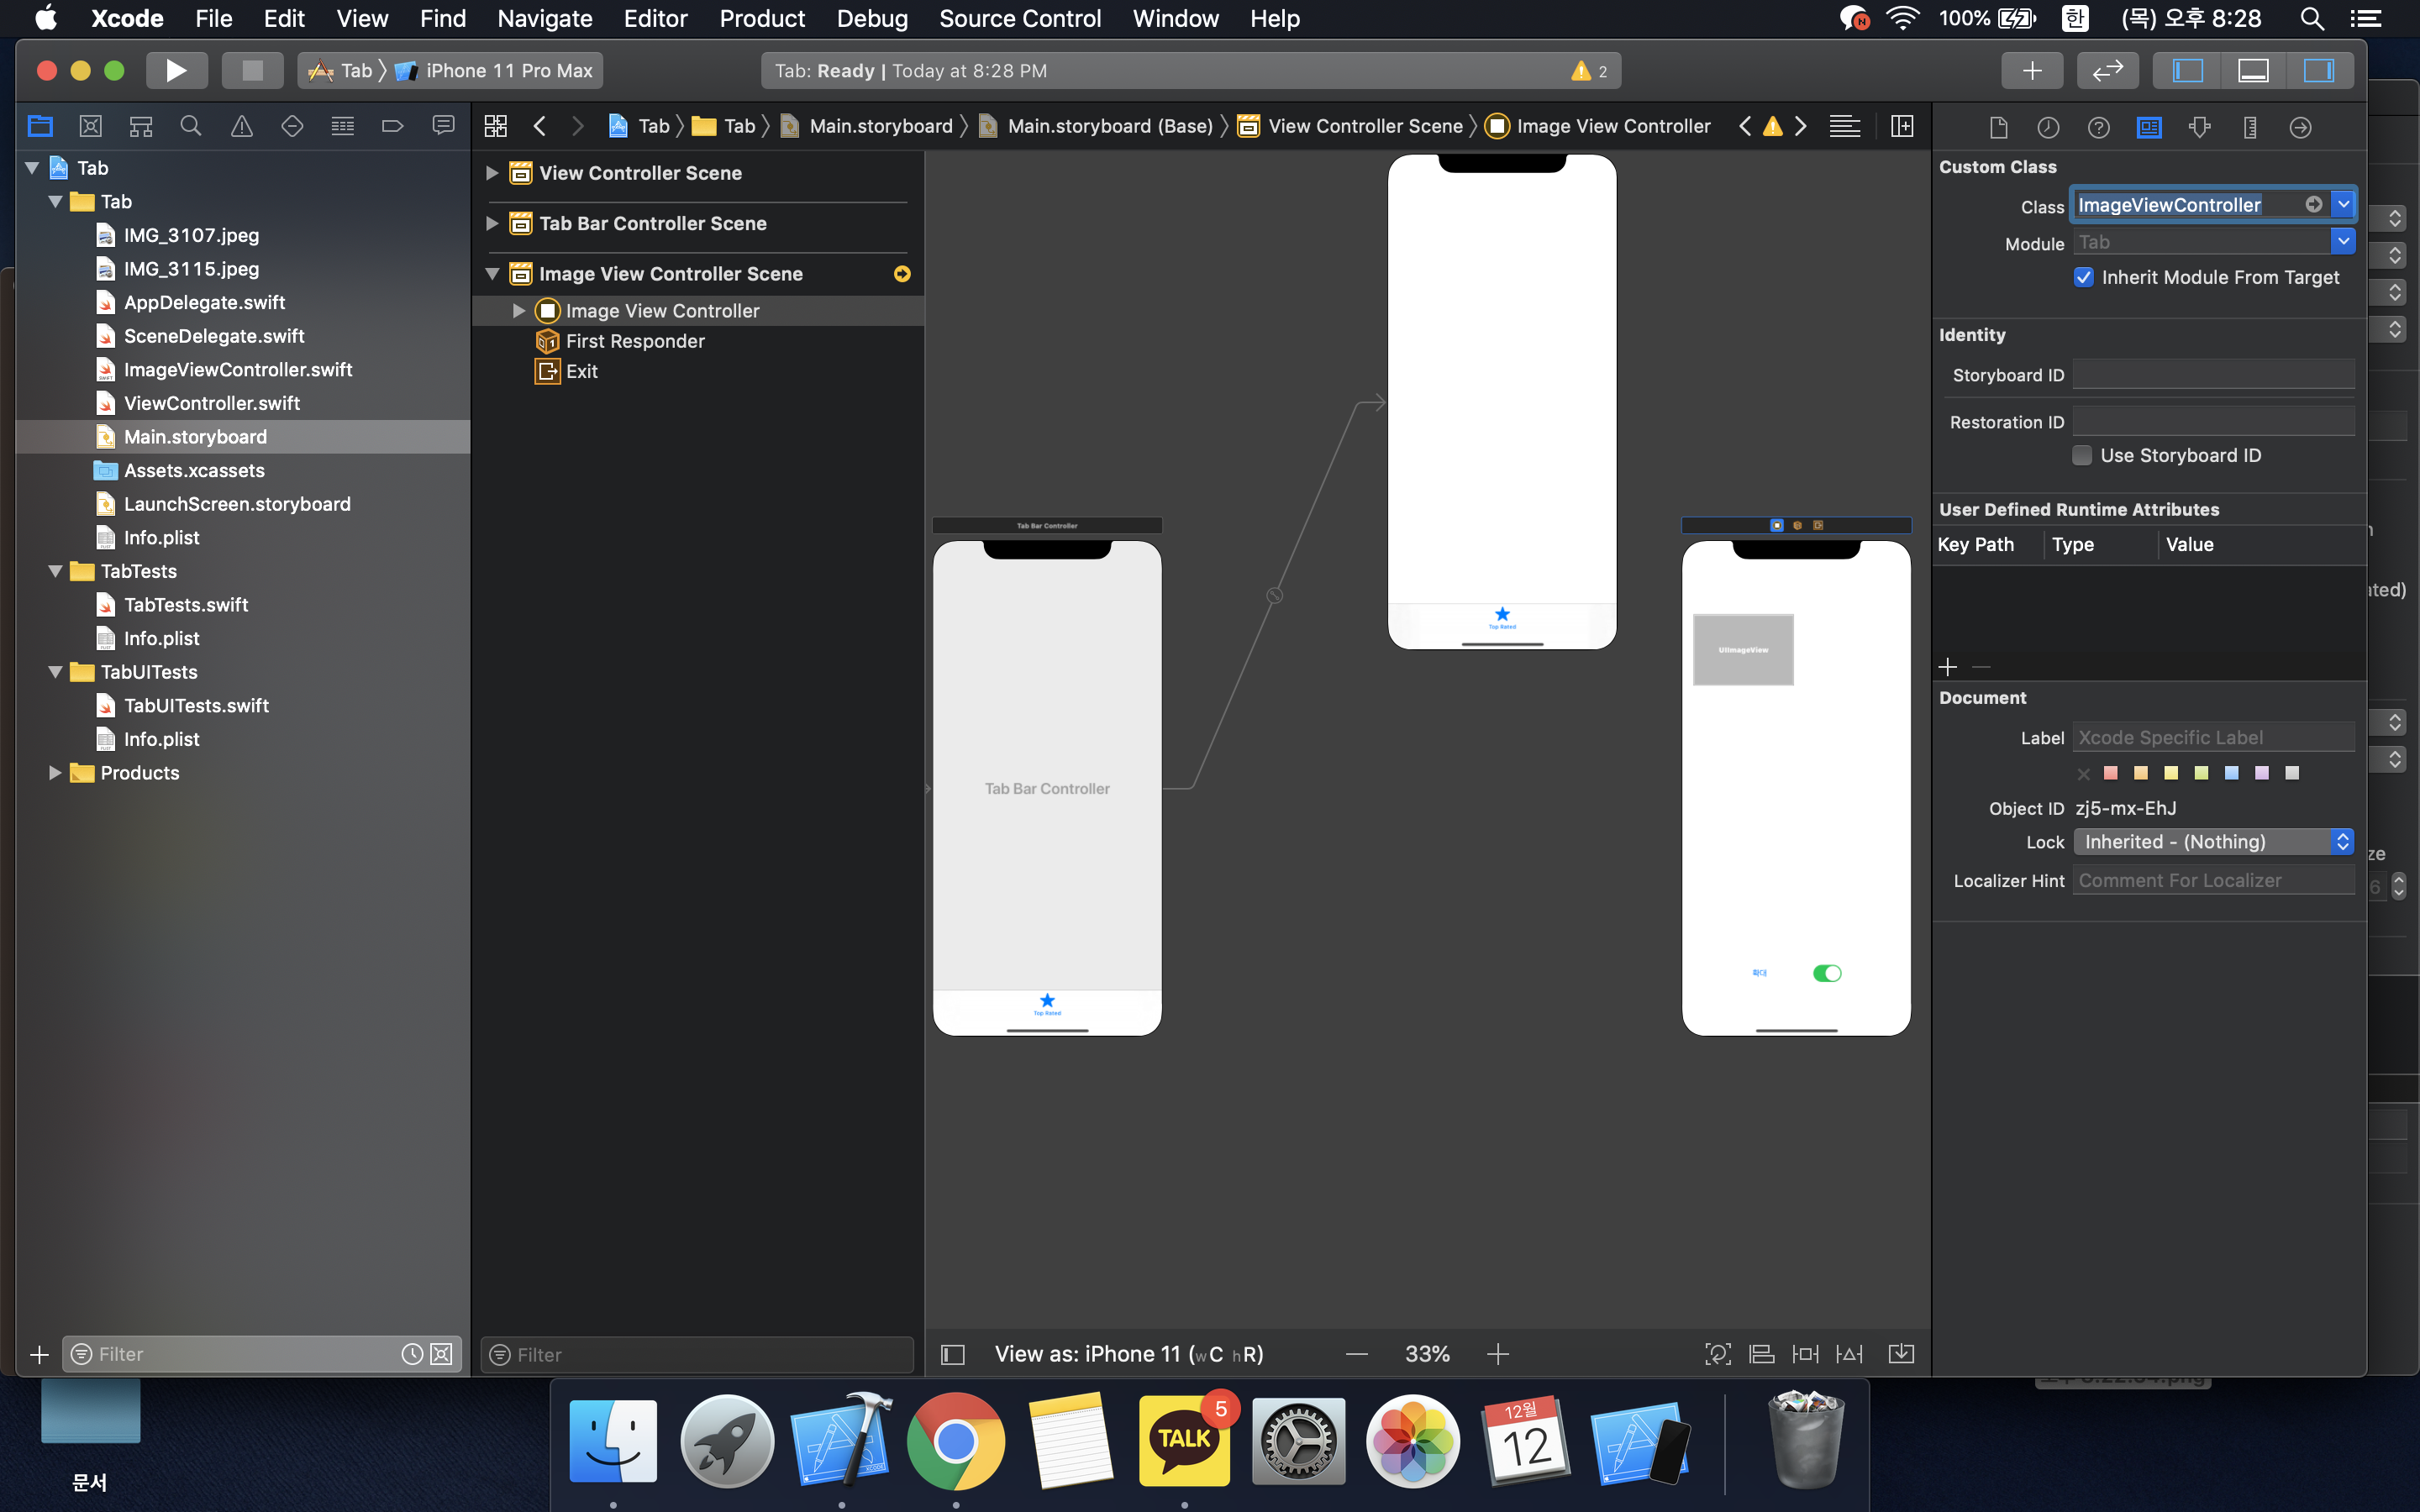The image size is (2420, 1512).
Task: Open the Class dropdown arrow
Action: [2343, 204]
